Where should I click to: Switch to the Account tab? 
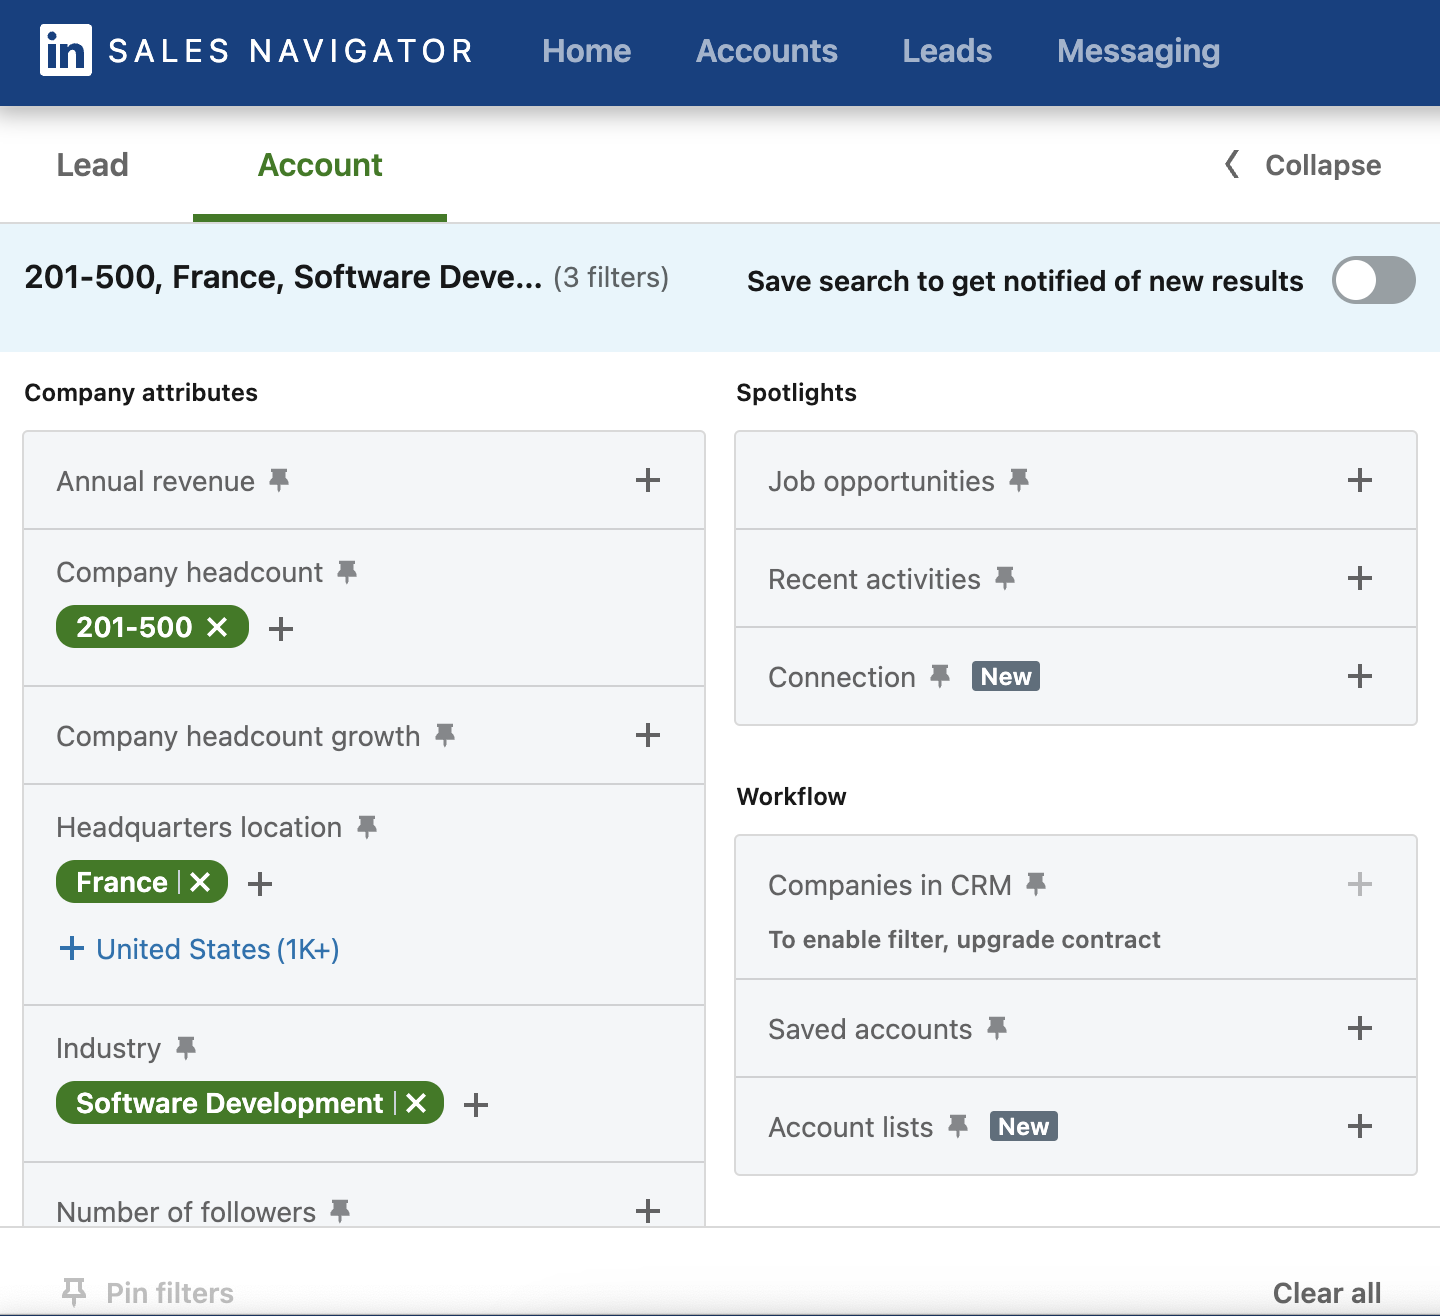tap(320, 165)
